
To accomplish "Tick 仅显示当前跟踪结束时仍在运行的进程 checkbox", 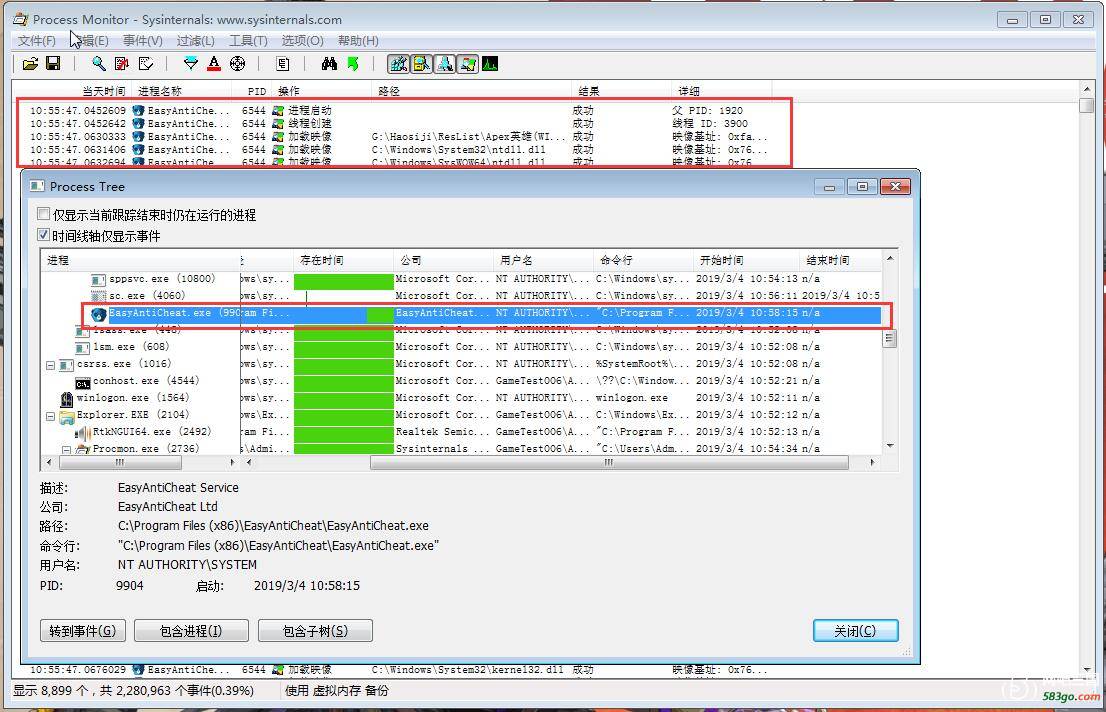I will click(44, 214).
